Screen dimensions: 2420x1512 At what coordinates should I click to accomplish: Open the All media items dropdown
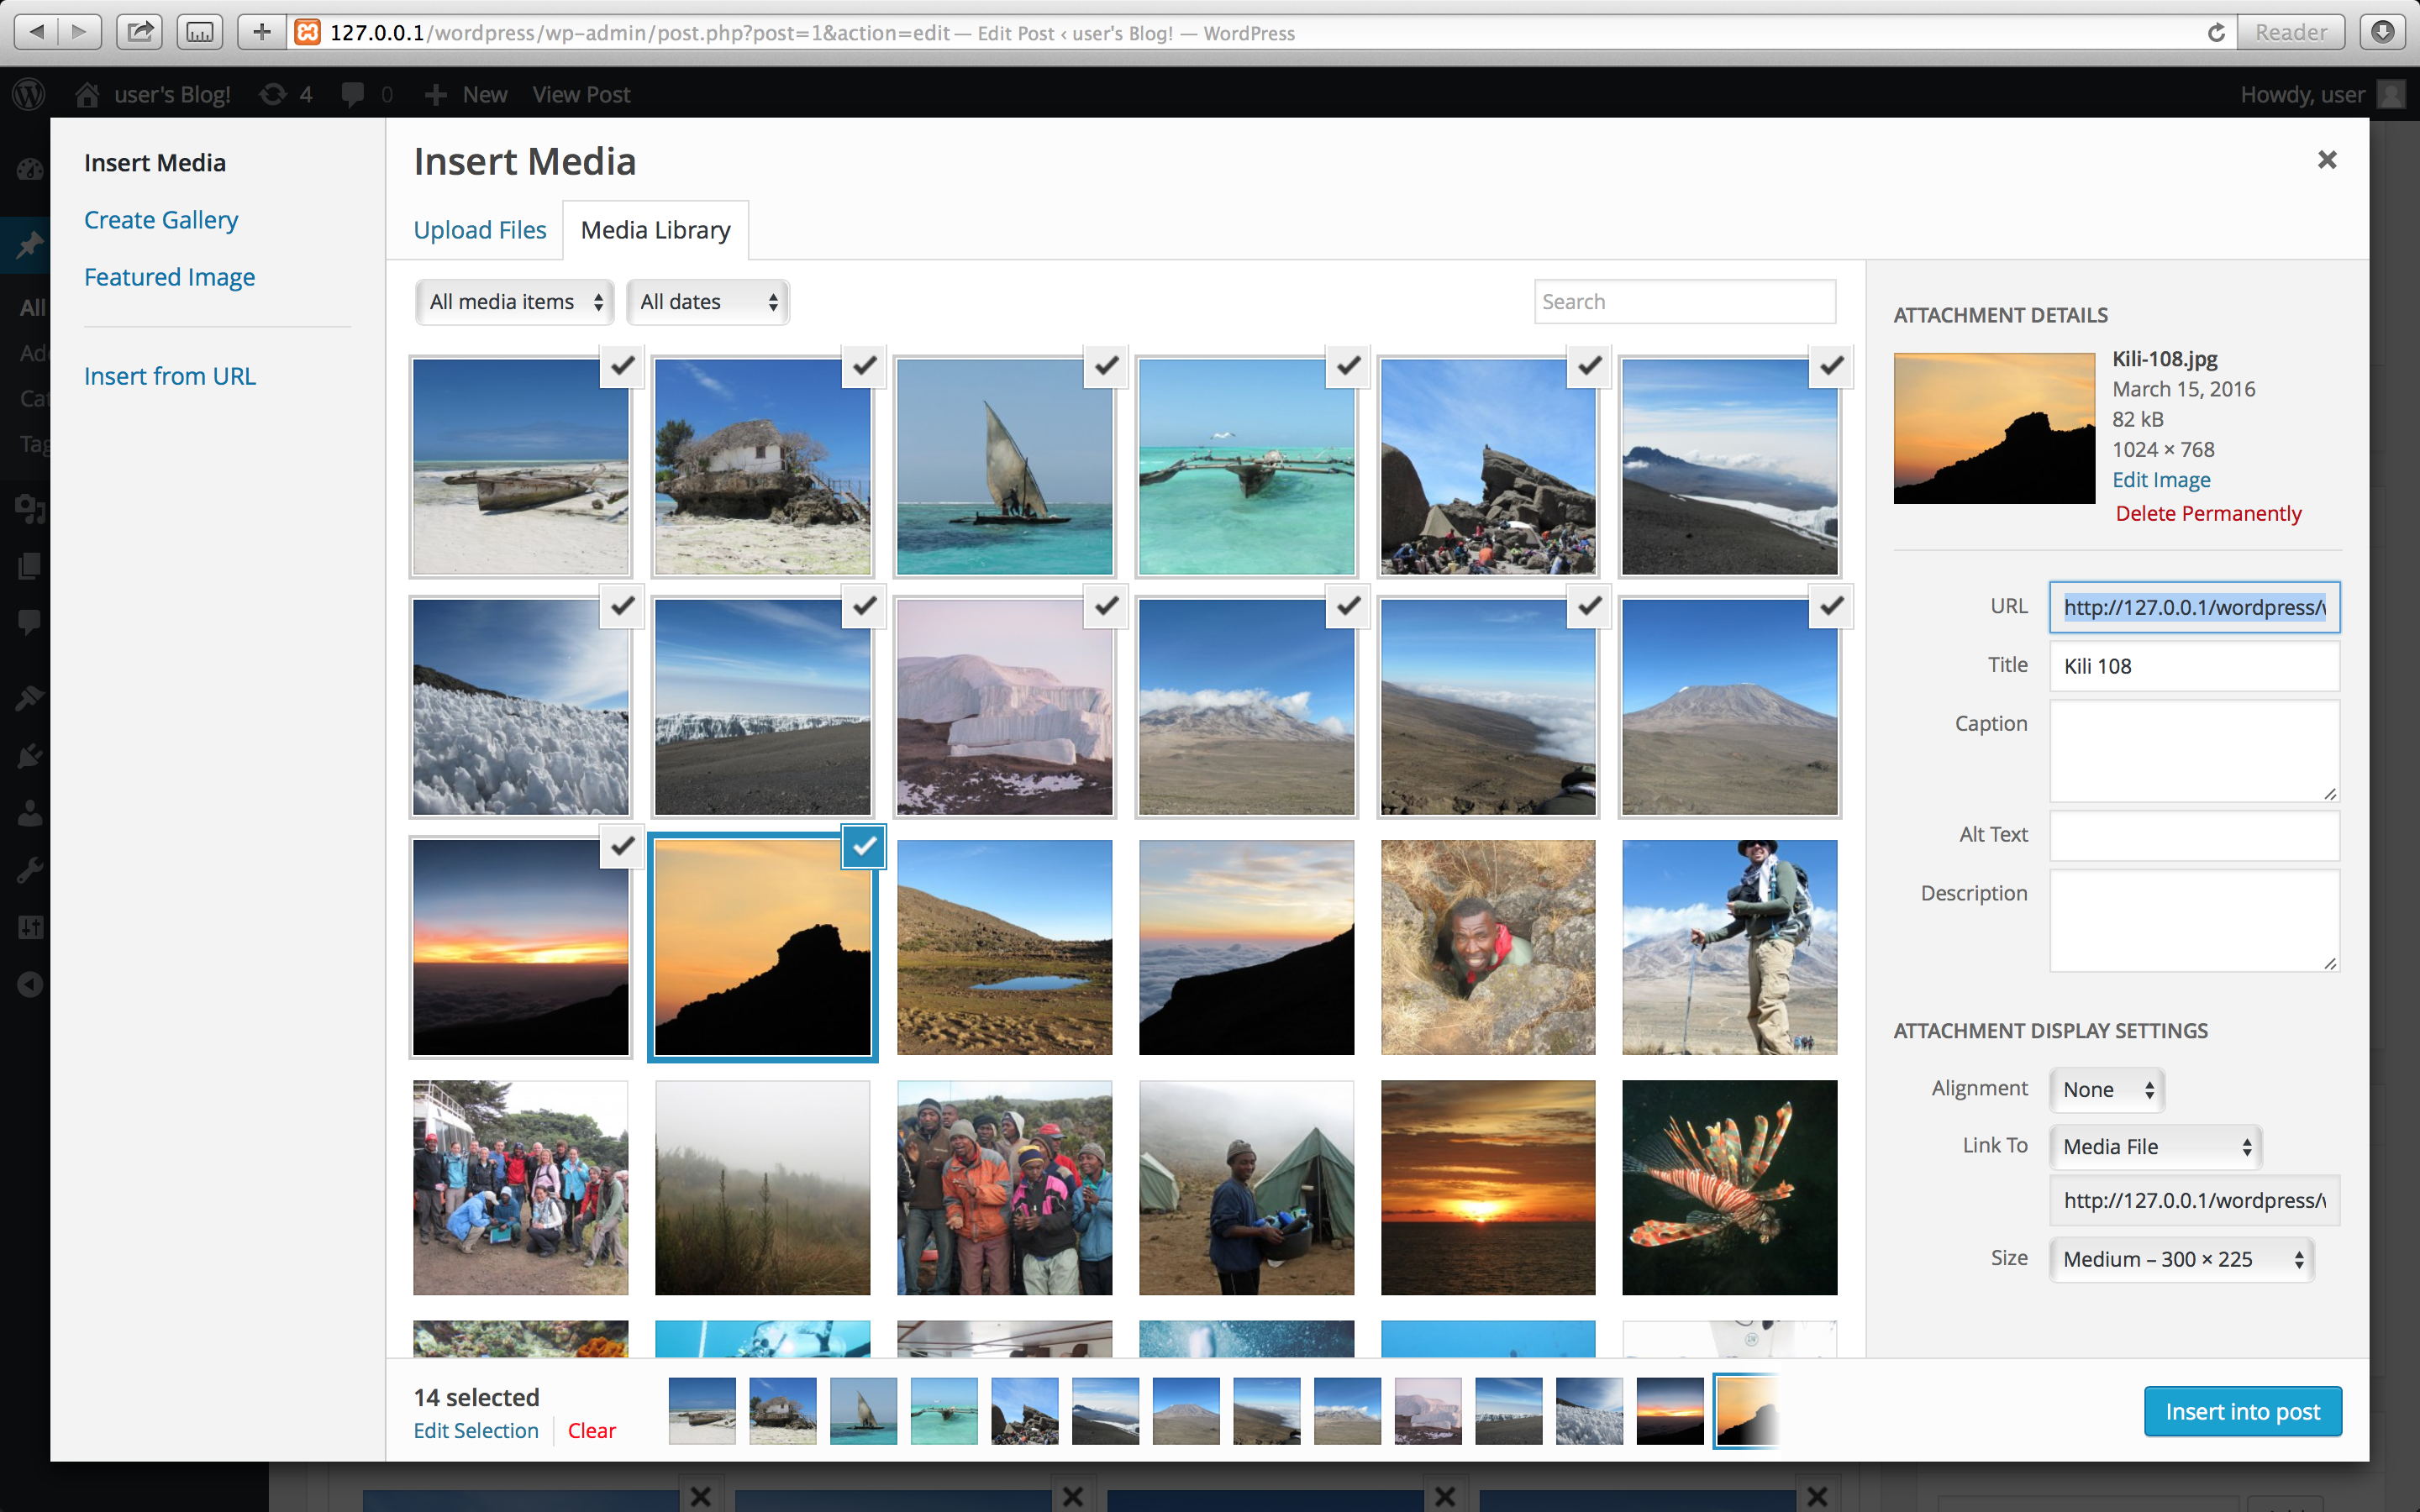(x=515, y=302)
